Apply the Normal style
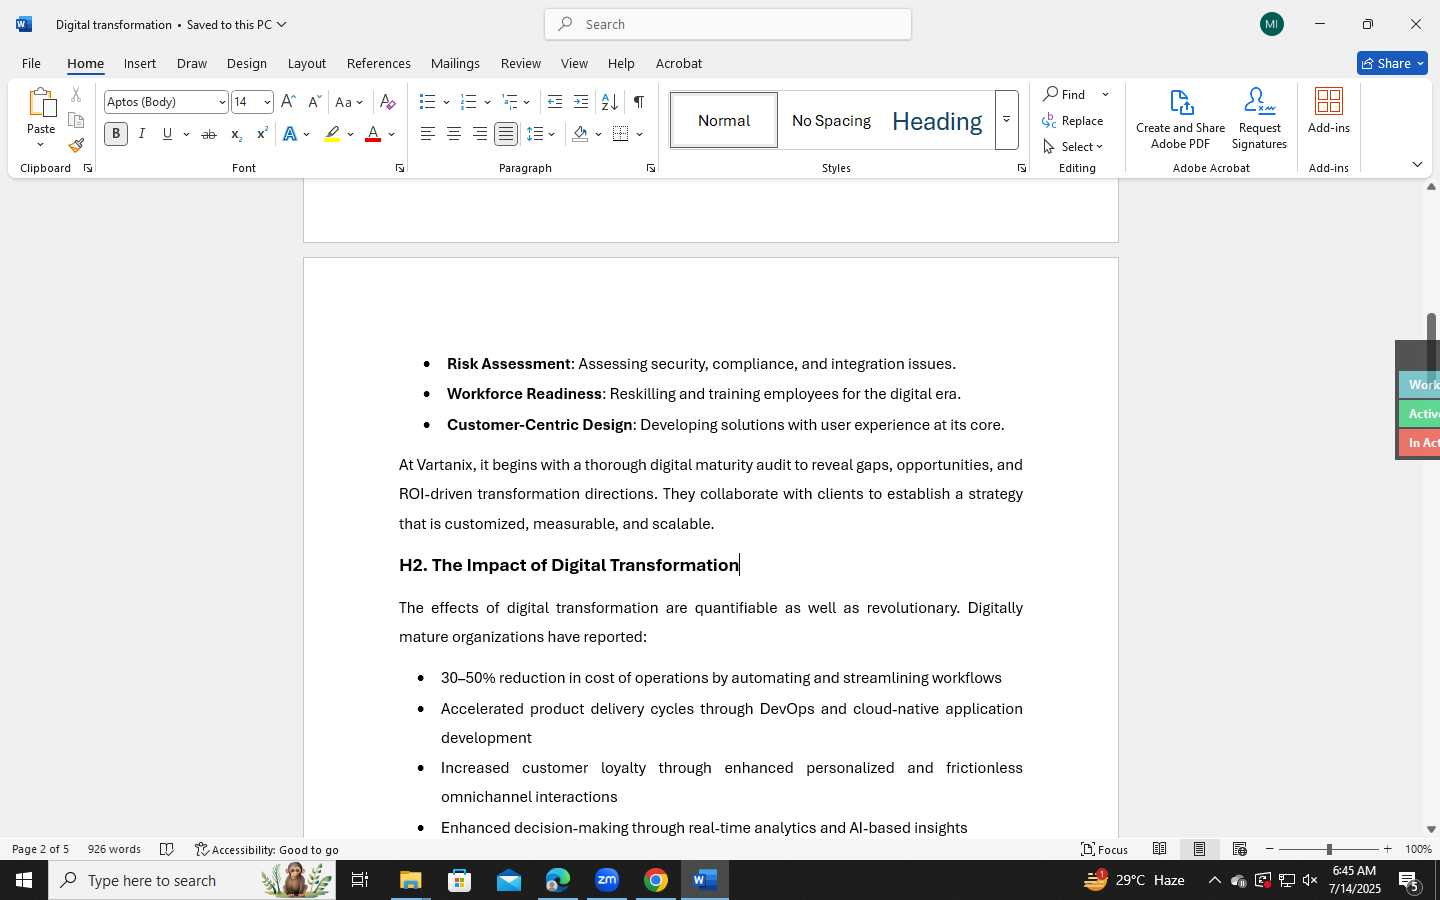Viewport: 1440px width, 900px height. [x=724, y=120]
